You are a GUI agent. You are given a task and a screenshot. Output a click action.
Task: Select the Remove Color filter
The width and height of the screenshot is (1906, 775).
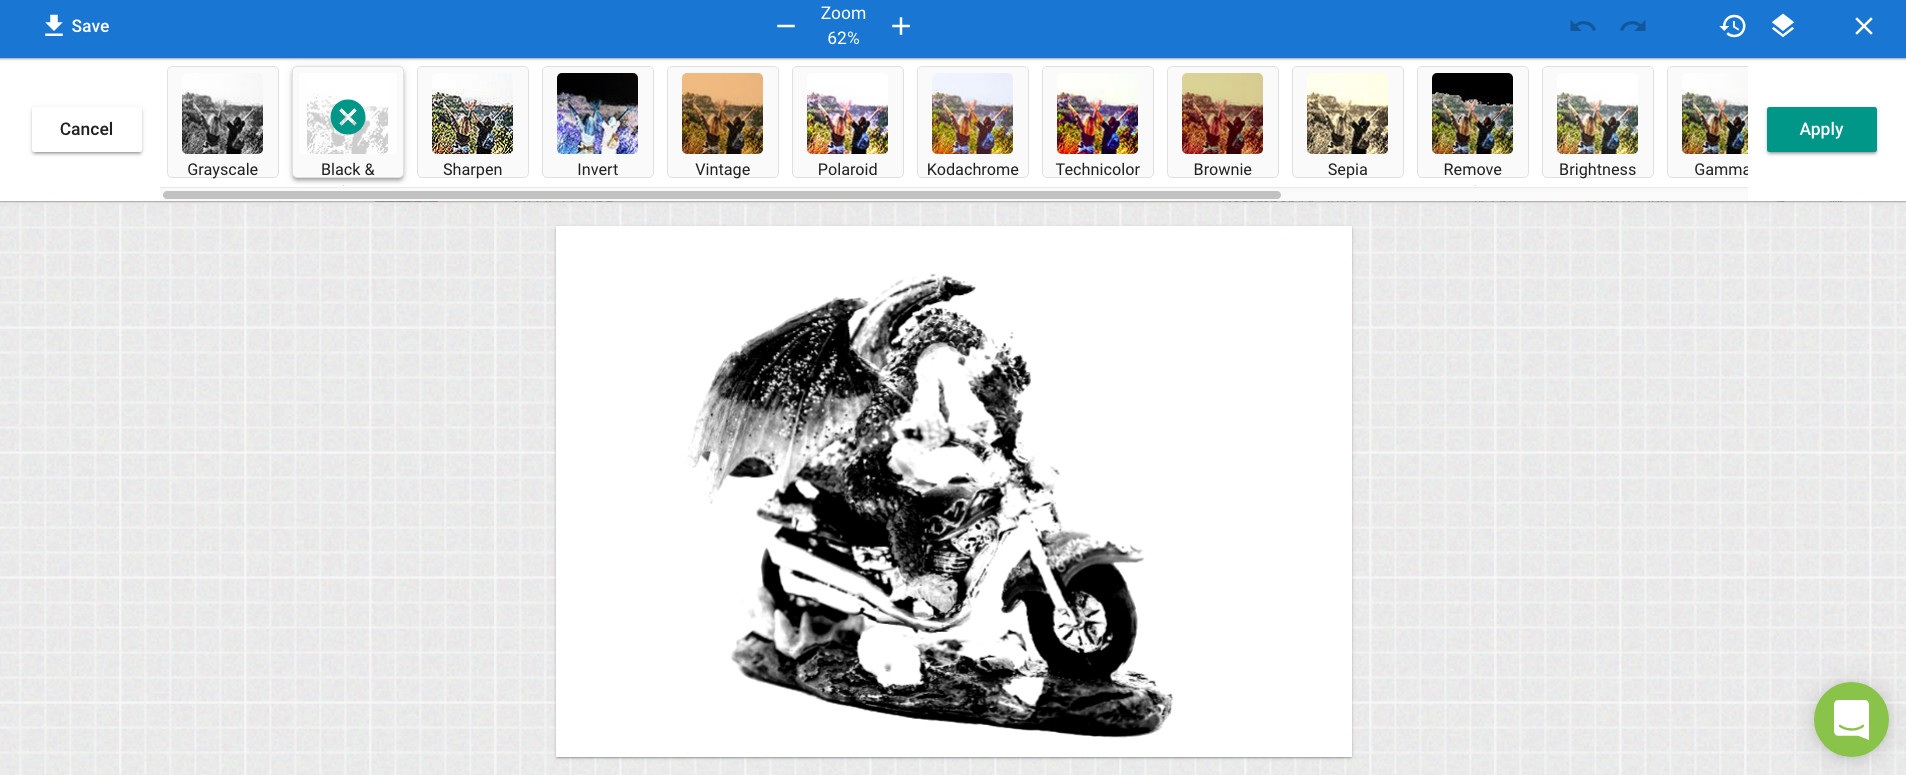click(x=1473, y=123)
